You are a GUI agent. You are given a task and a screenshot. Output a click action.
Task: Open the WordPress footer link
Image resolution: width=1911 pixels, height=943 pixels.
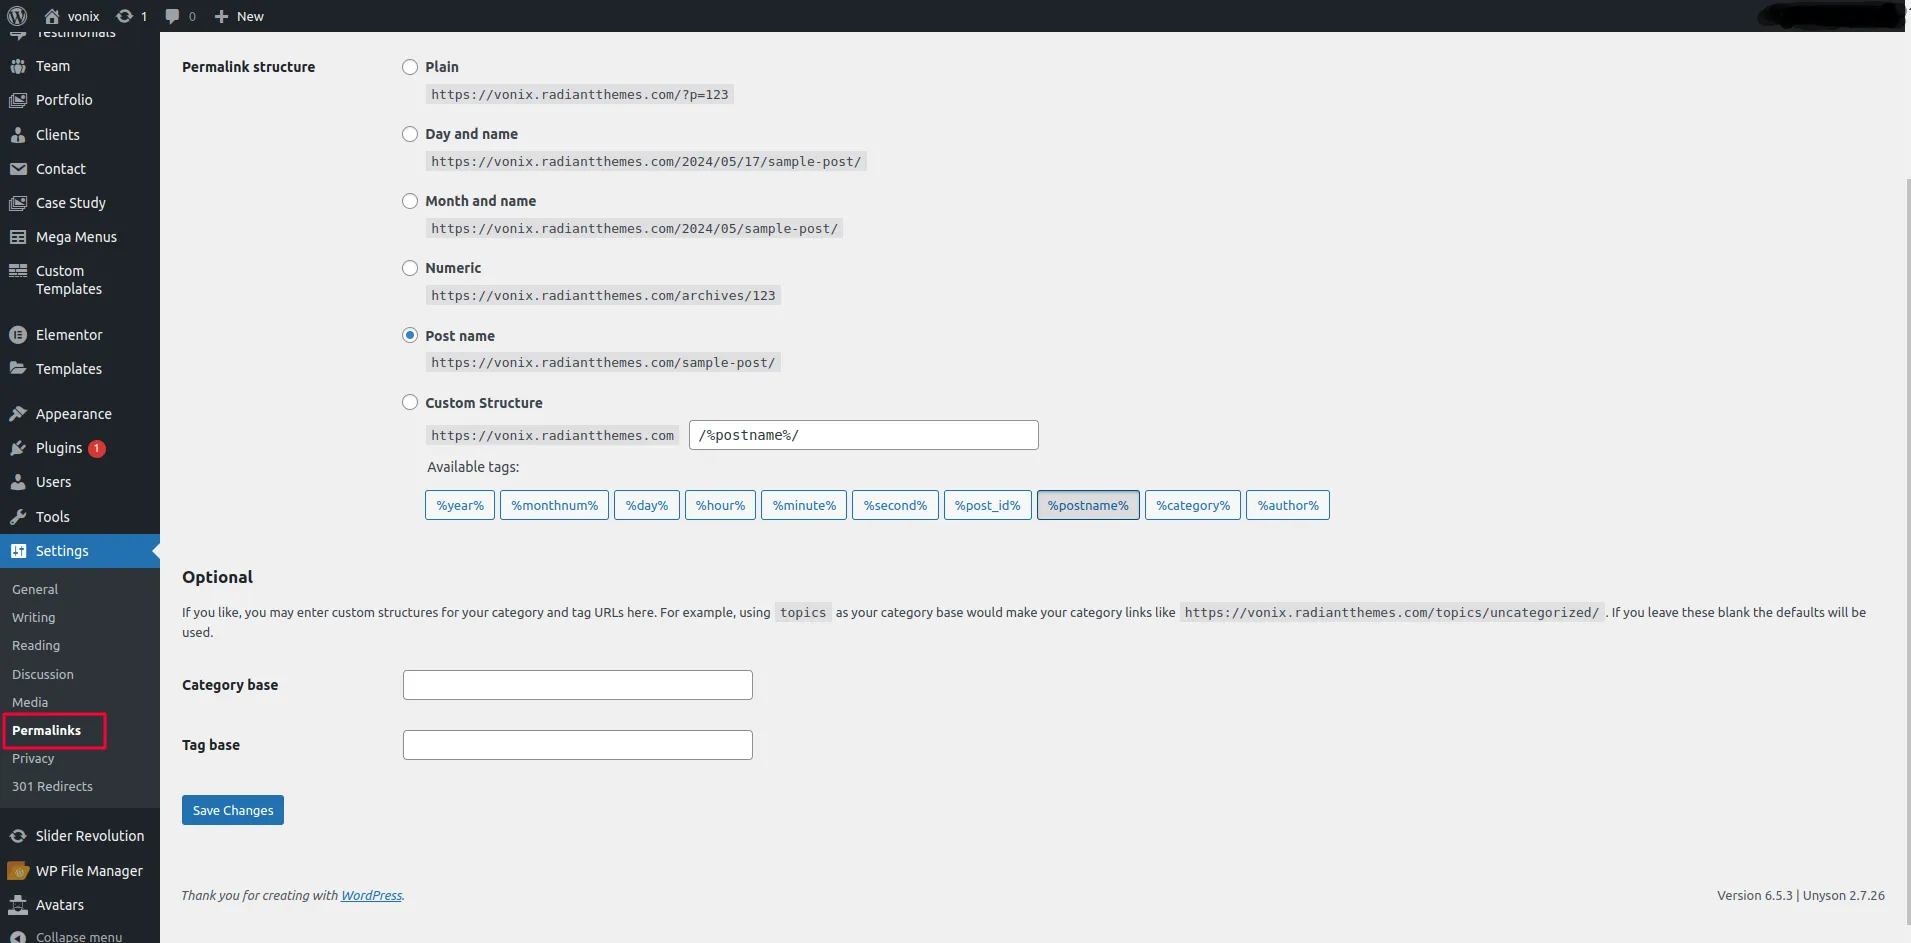click(372, 895)
